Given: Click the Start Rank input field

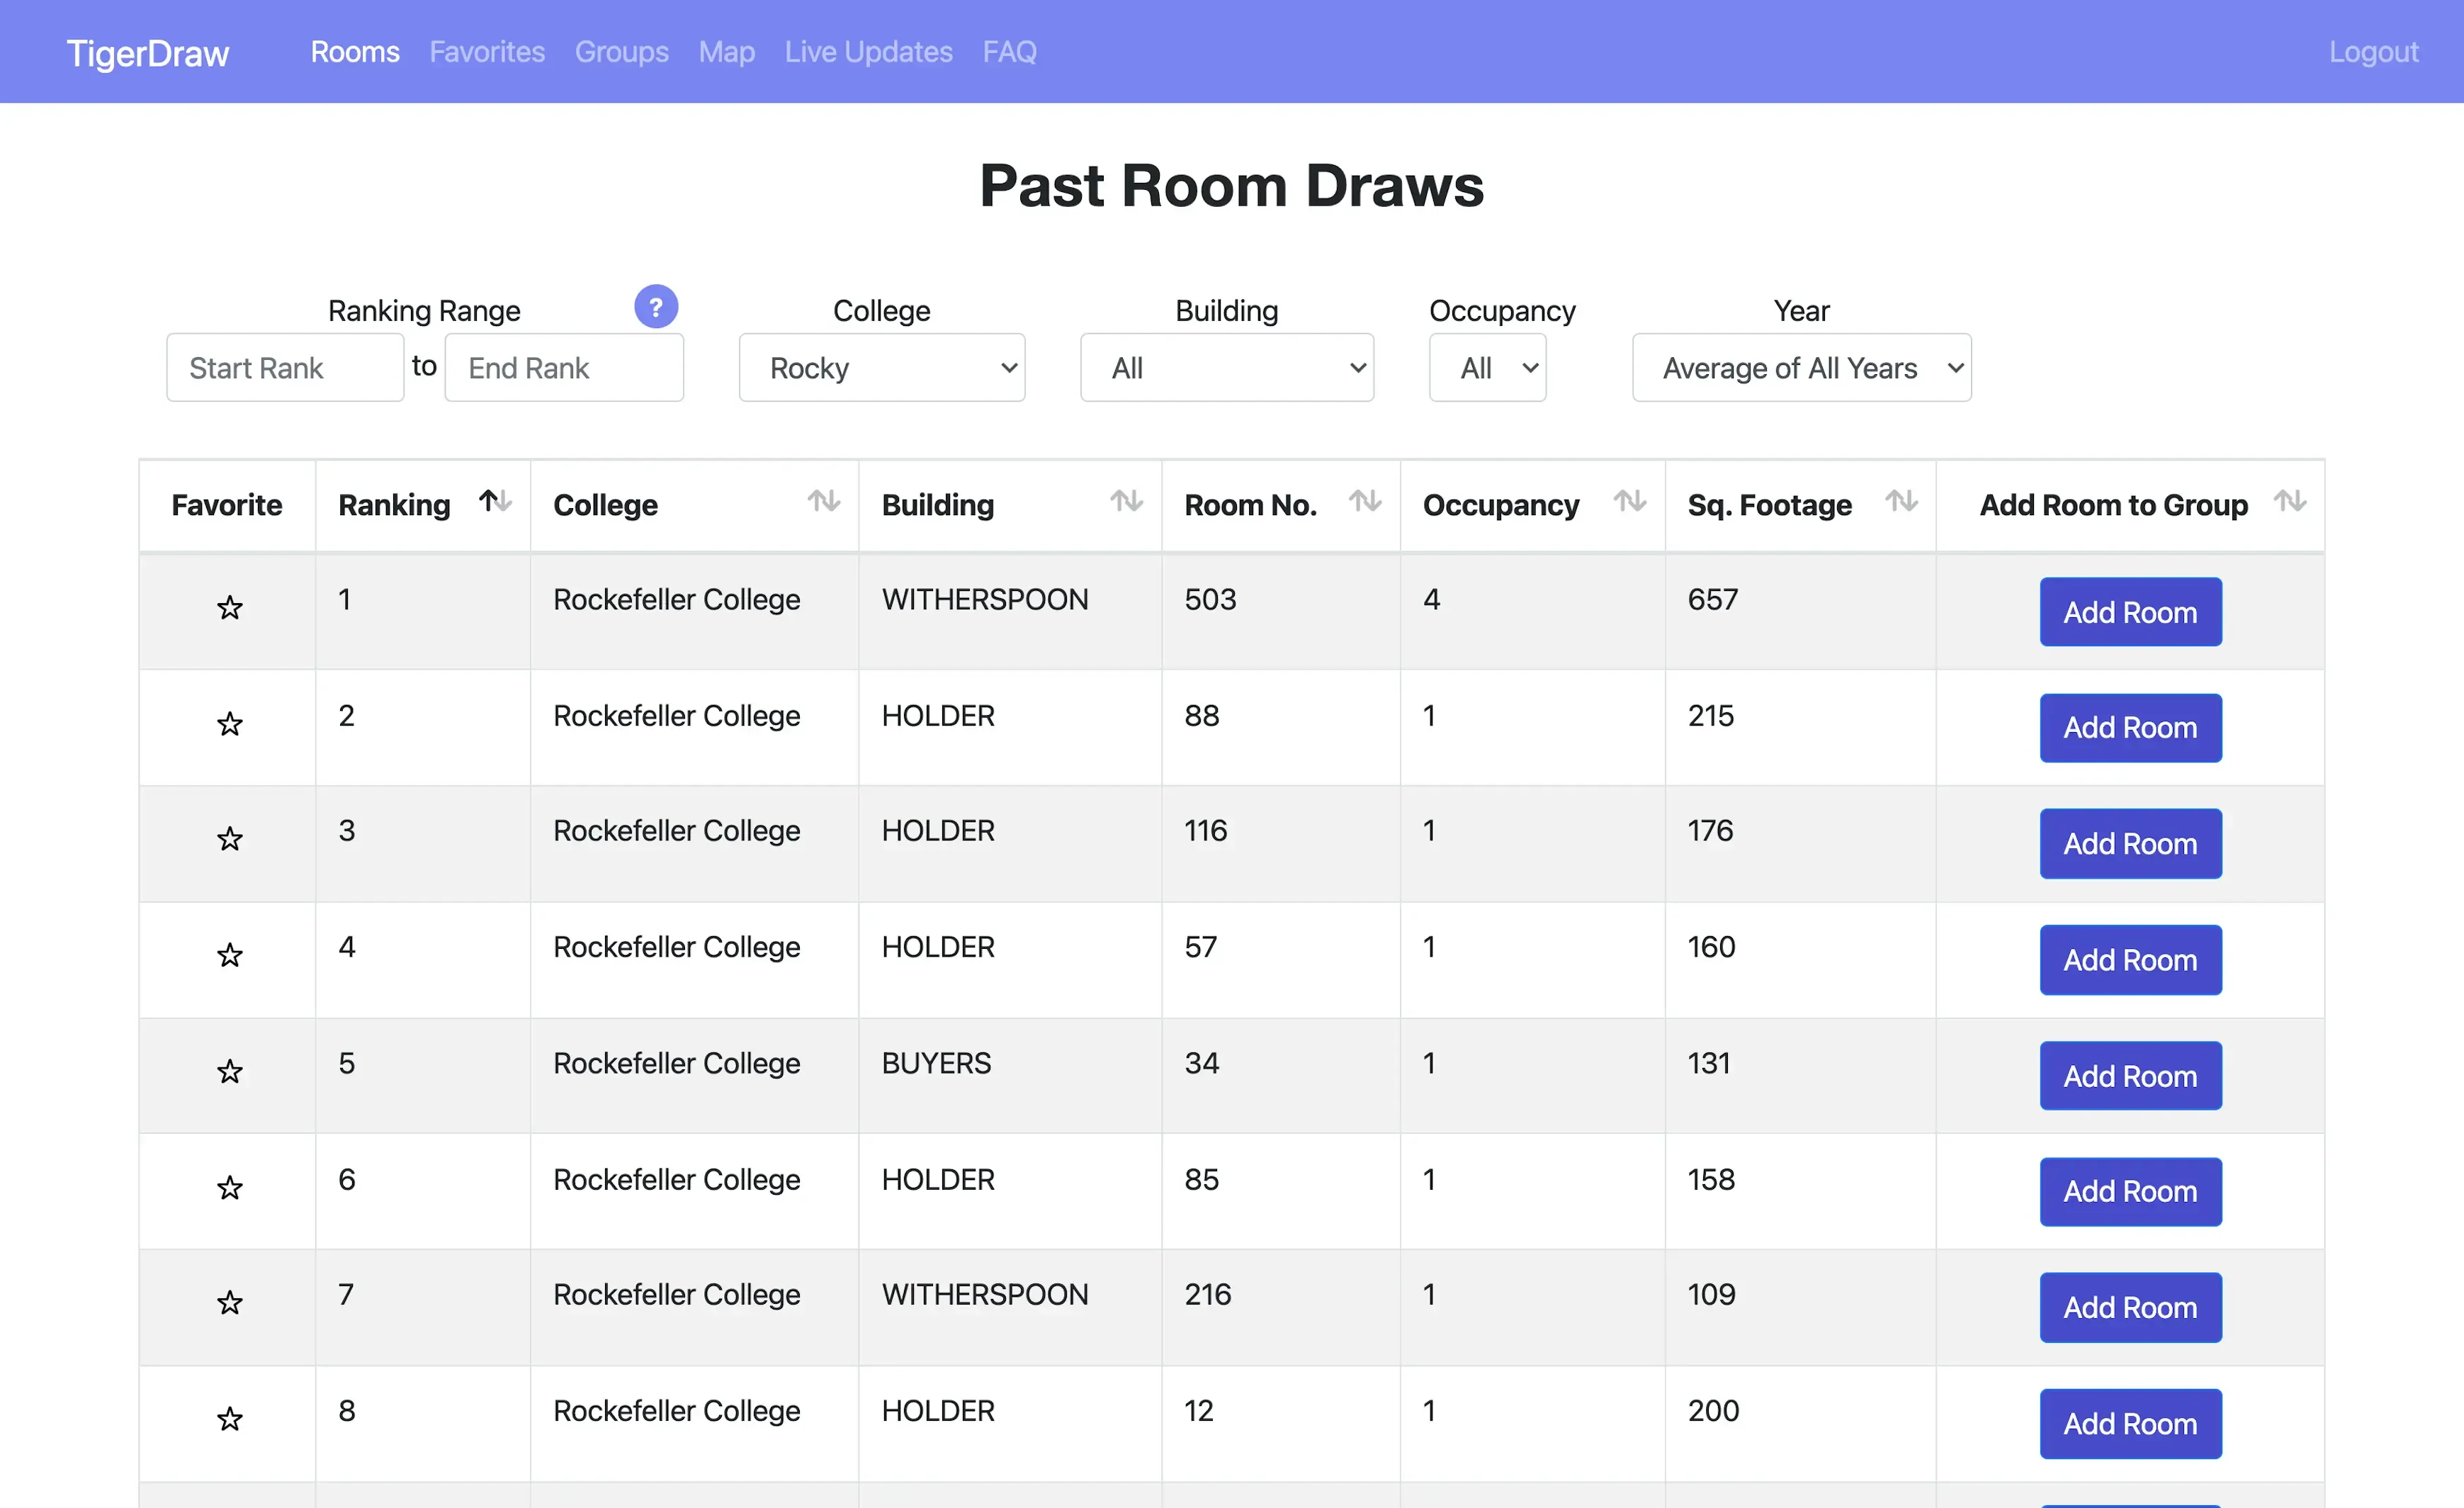Looking at the screenshot, I should pyautogui.click(x=285, y=367).
